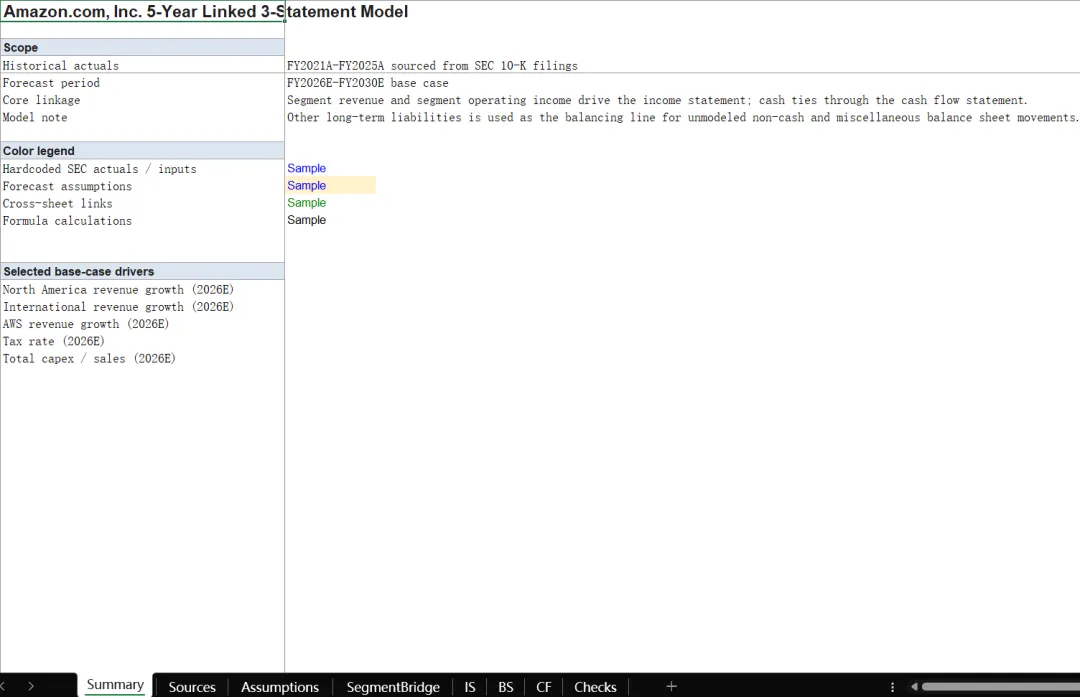1080x697 pixels.
Task: Click the blue Sample for hardcoded inputs
Action: tap(307, 168)
